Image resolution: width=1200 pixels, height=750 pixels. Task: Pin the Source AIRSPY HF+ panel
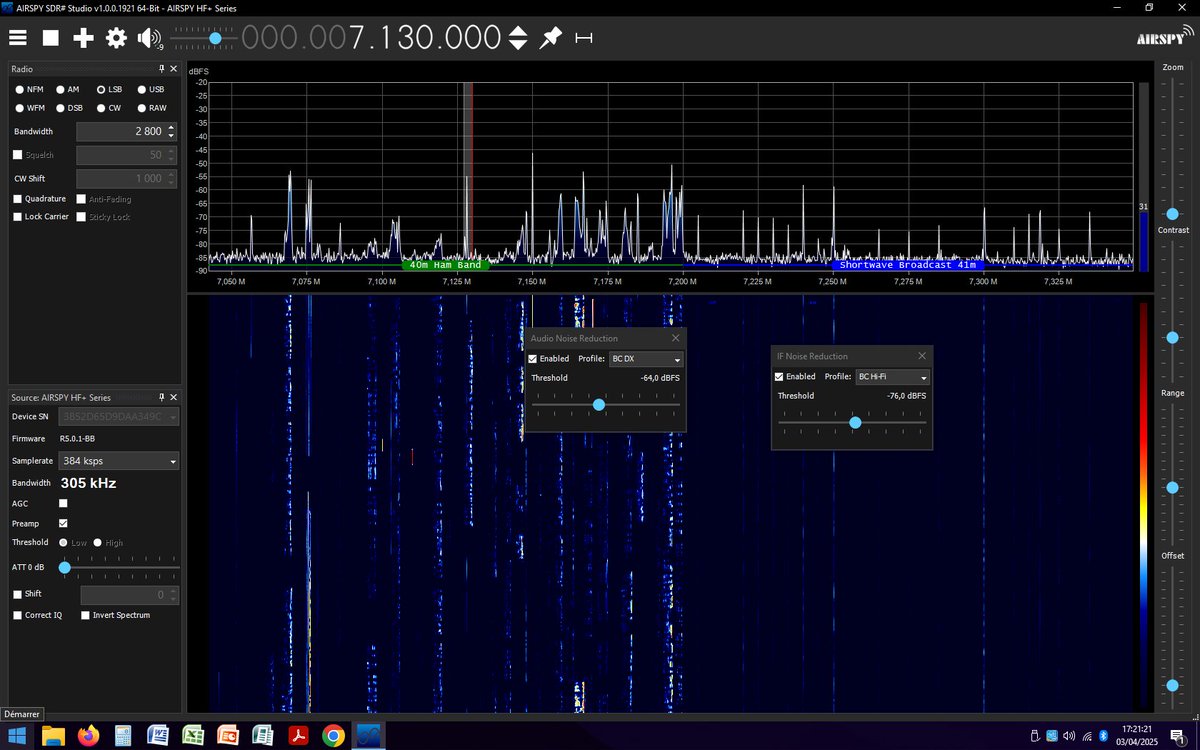pos(161,397)
